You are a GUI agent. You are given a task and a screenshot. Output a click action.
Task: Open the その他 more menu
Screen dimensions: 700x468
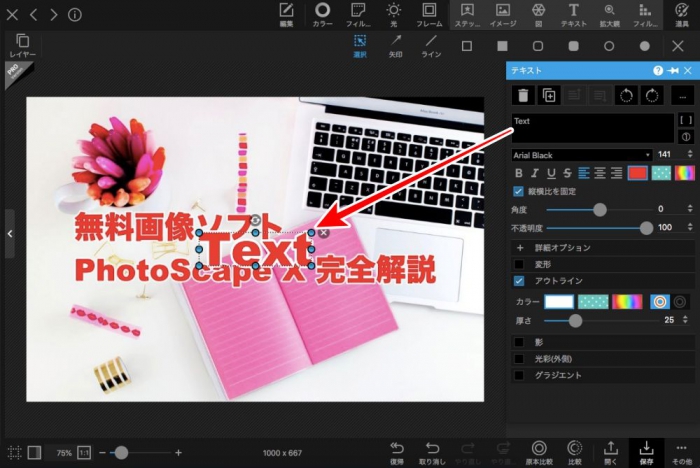point(681,453)
